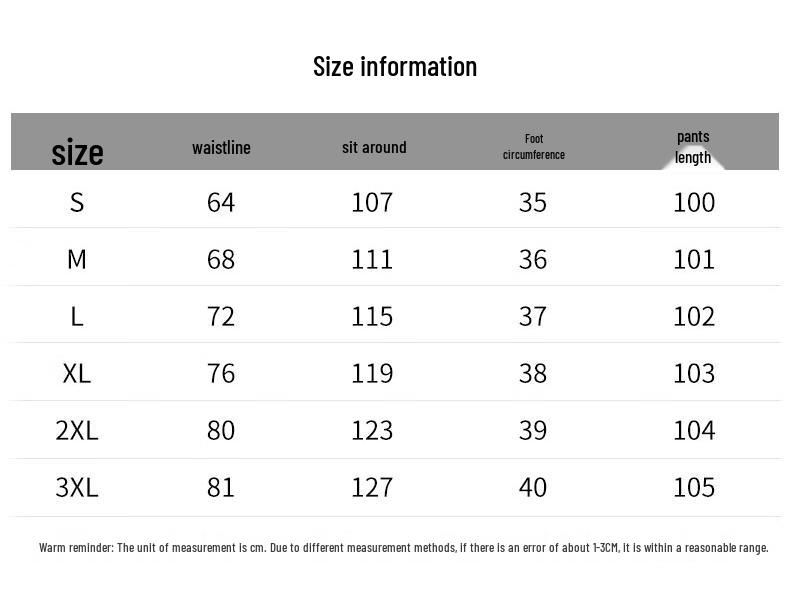This screenshot has width=790, height=593.
Task: Click waistline value 80 for 2XL
Action: coord(221,430)
